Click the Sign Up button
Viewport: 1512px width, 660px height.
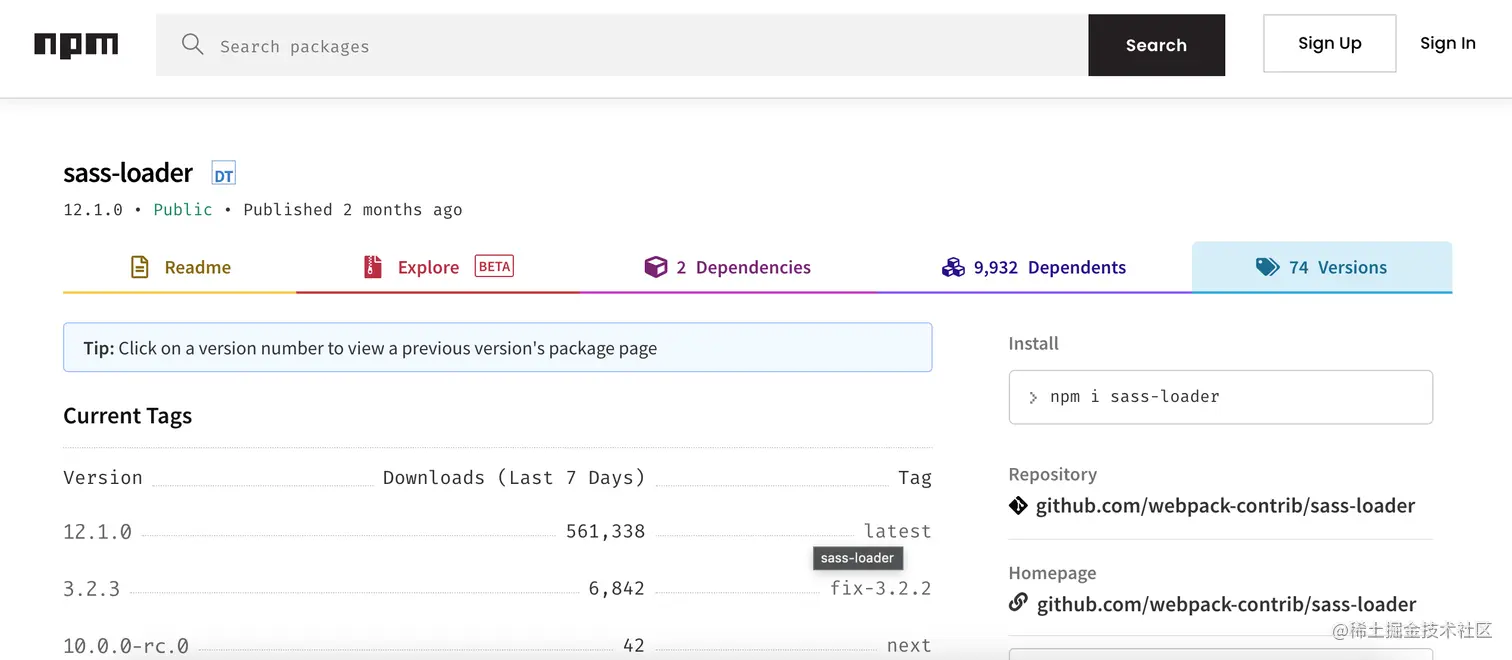click(x=1329, y=43)
